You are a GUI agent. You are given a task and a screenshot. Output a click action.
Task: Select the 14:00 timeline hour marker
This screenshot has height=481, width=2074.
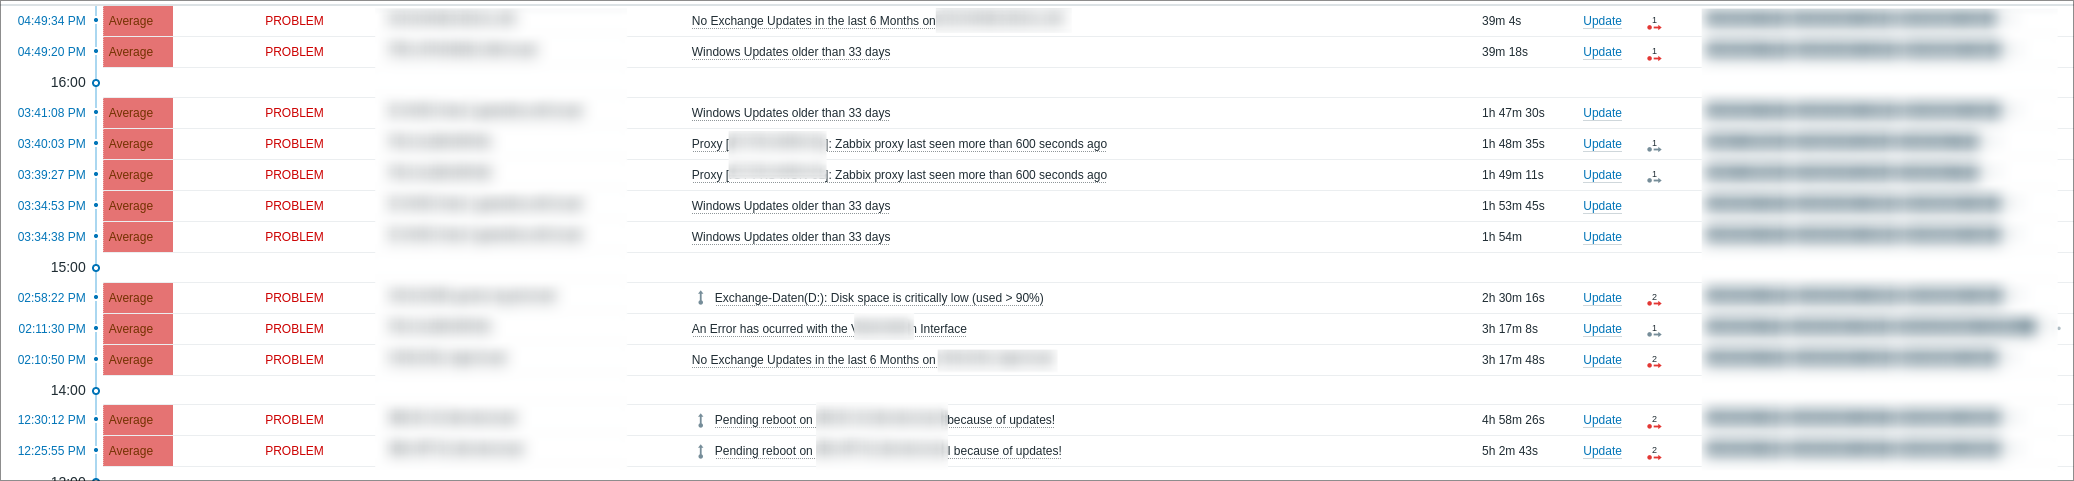pos(68,390)
